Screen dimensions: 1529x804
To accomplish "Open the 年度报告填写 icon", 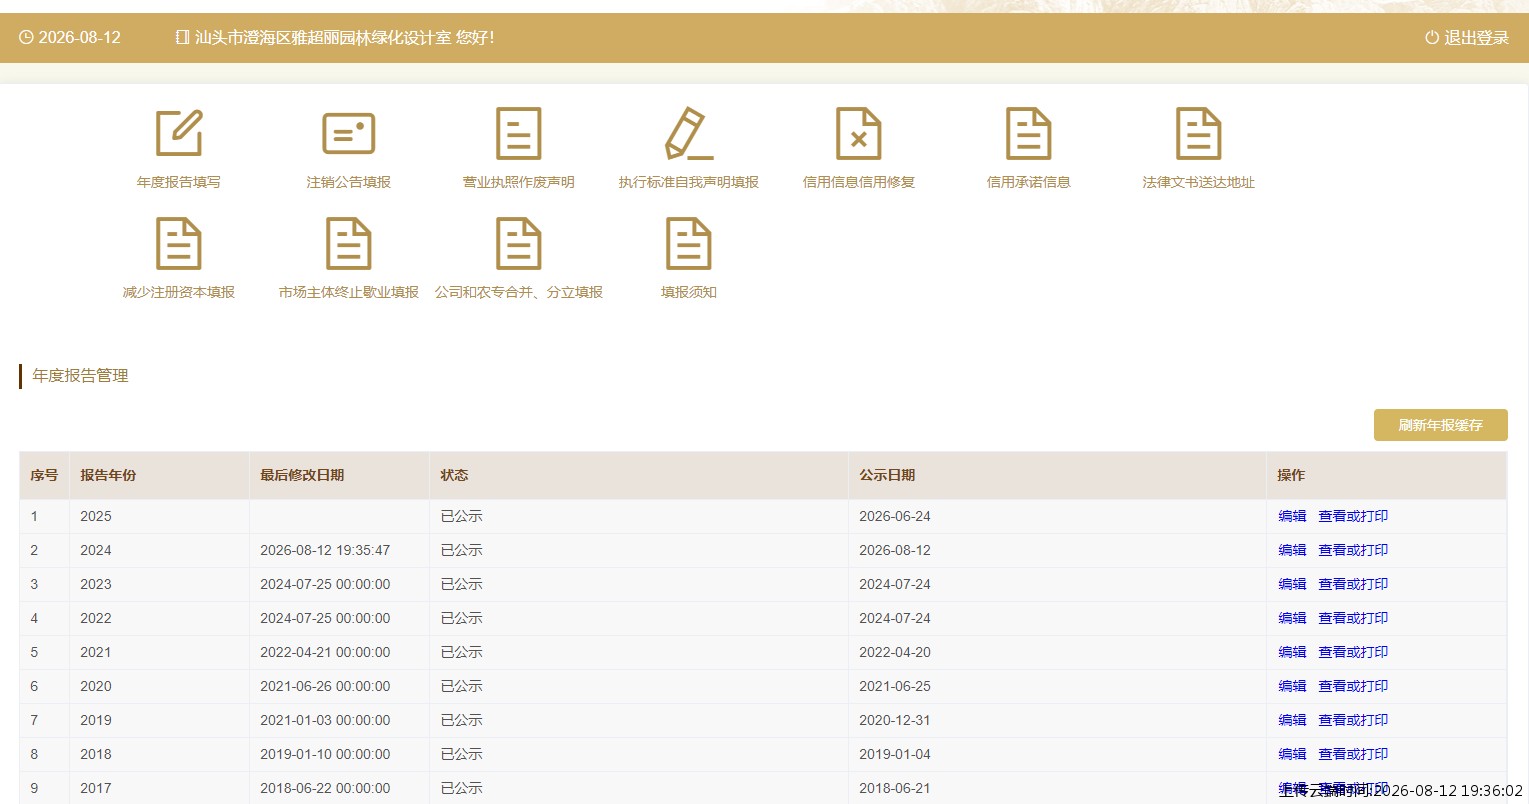I will (x=179, y=133).
